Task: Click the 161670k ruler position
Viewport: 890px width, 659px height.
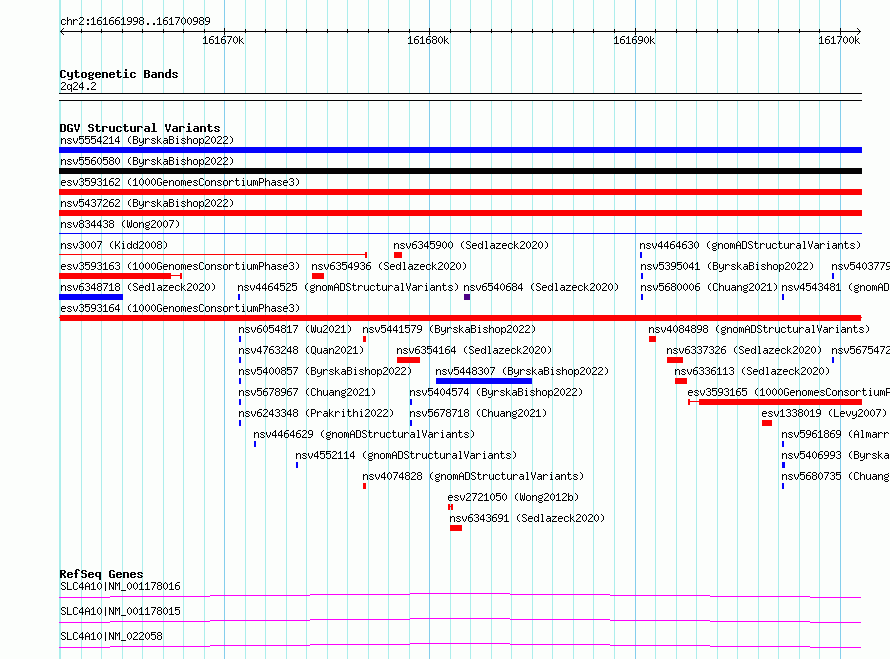Action: 223,40
